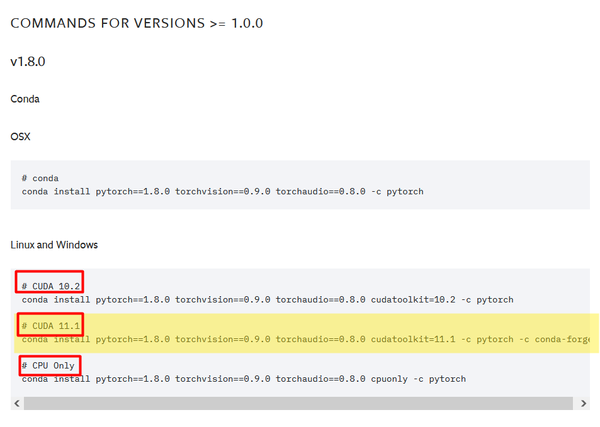Click the Conda subheading
This screenshot has width=600, height=427.
pyautogui.click(x=25, y=99)
